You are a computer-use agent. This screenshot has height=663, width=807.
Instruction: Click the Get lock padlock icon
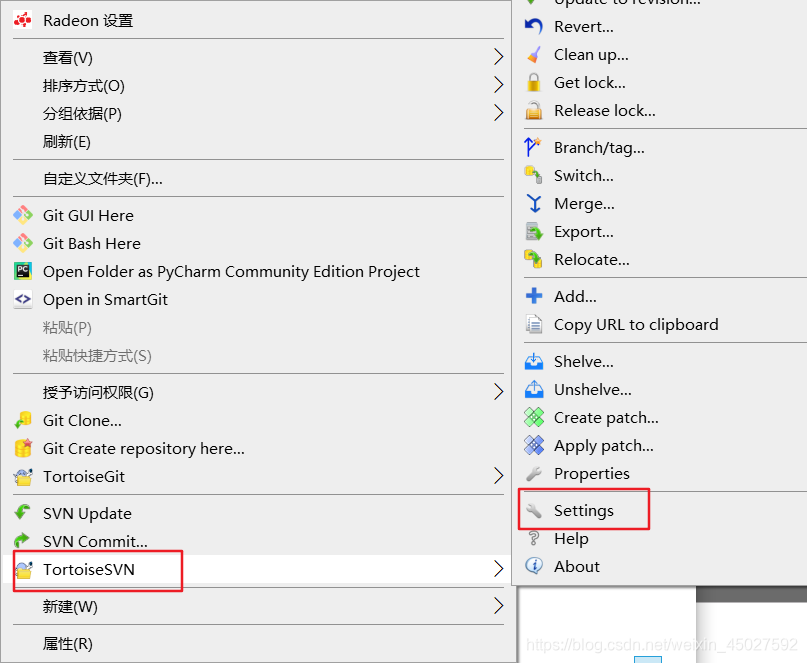(534, 82)
